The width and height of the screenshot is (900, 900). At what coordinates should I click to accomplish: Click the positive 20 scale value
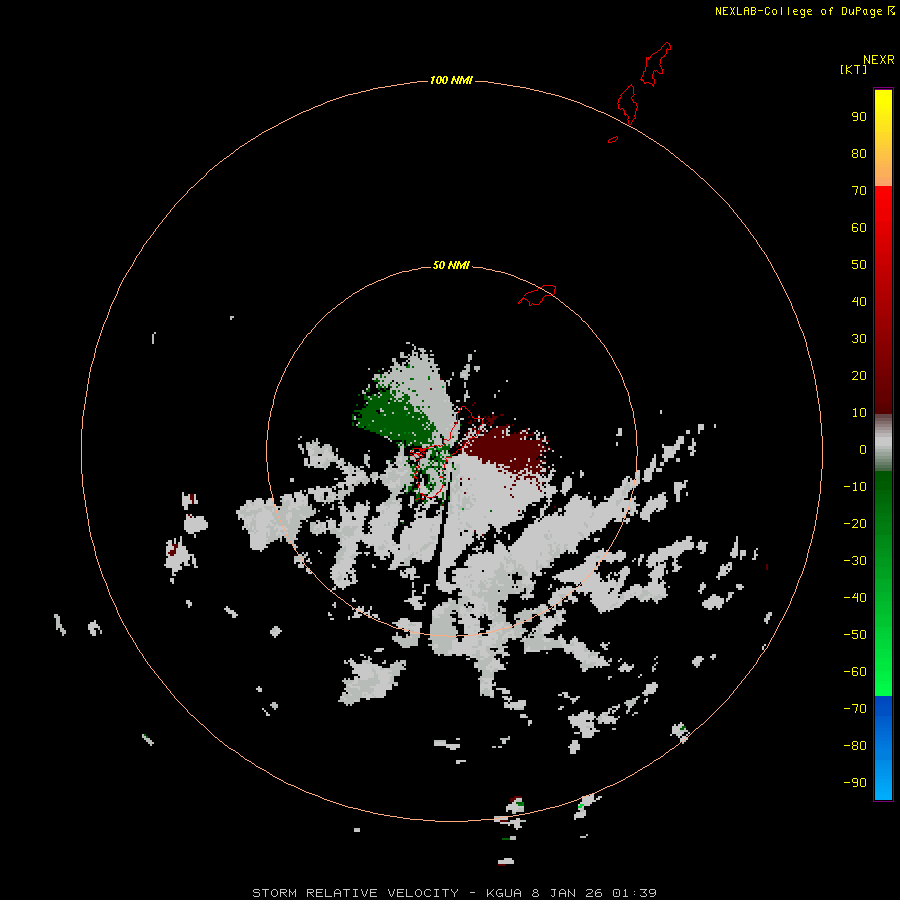click(x=859, y=375)
